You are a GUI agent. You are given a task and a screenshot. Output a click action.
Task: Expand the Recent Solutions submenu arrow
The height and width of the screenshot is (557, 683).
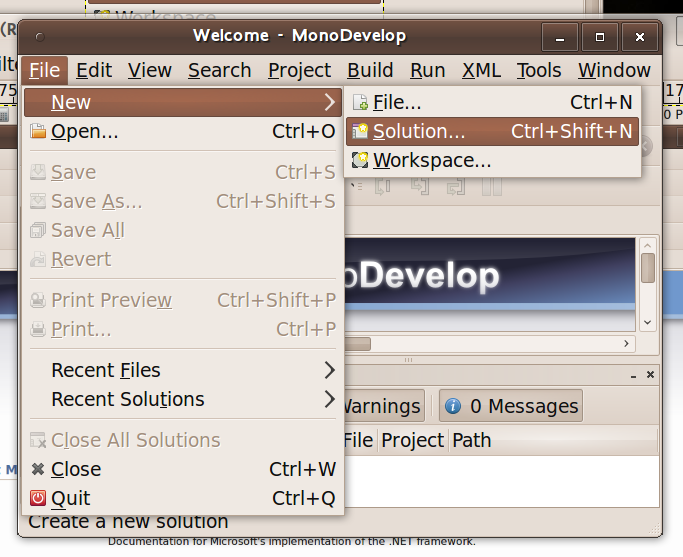click(330, 399)
